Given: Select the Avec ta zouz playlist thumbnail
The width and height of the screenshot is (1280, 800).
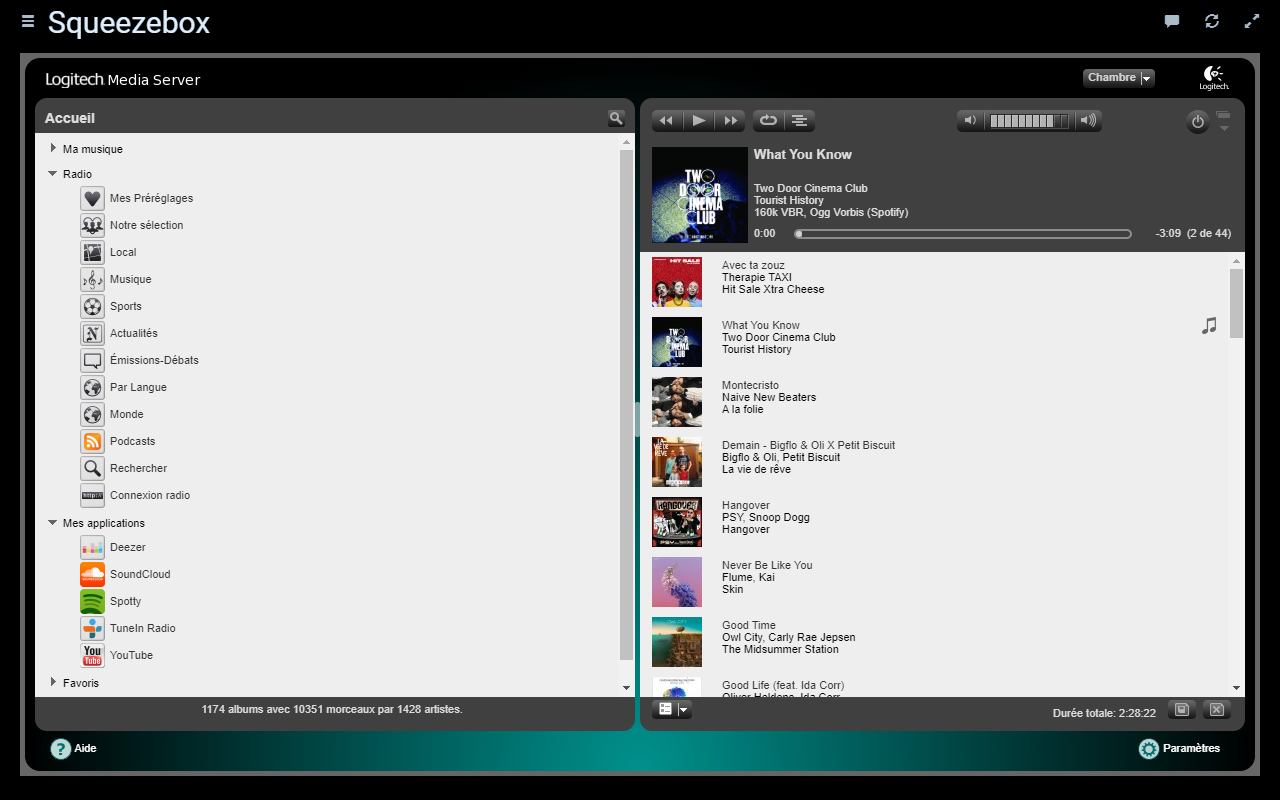Looking at the screenshot, I should pyautogui.click(x=677, y=282).
